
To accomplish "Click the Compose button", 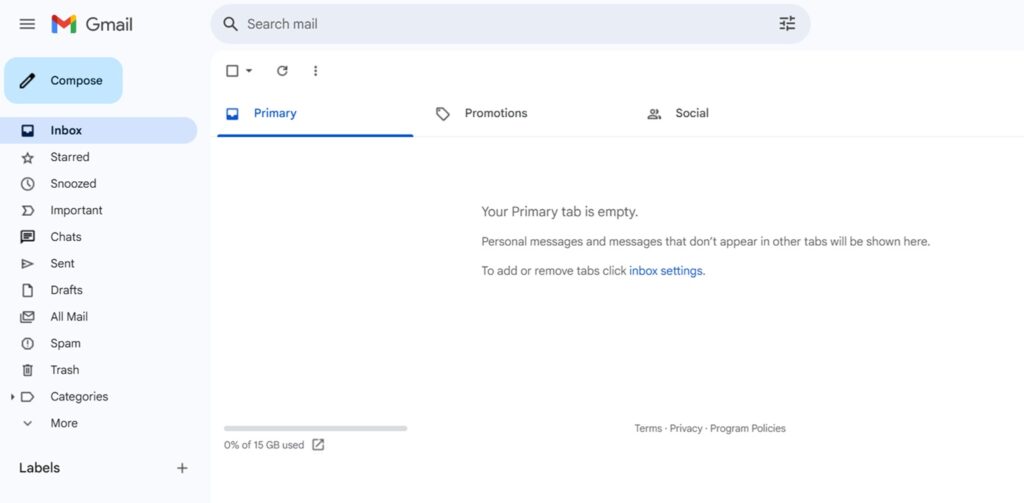I will coord(63,80).
